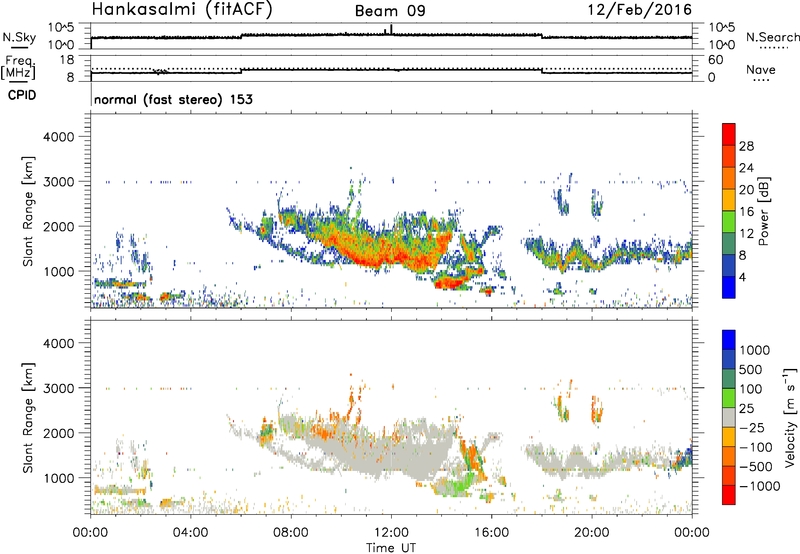Click the '4000' tick on power panel
The height and width of the screenshot is (554, 800).
pos(58,137)
